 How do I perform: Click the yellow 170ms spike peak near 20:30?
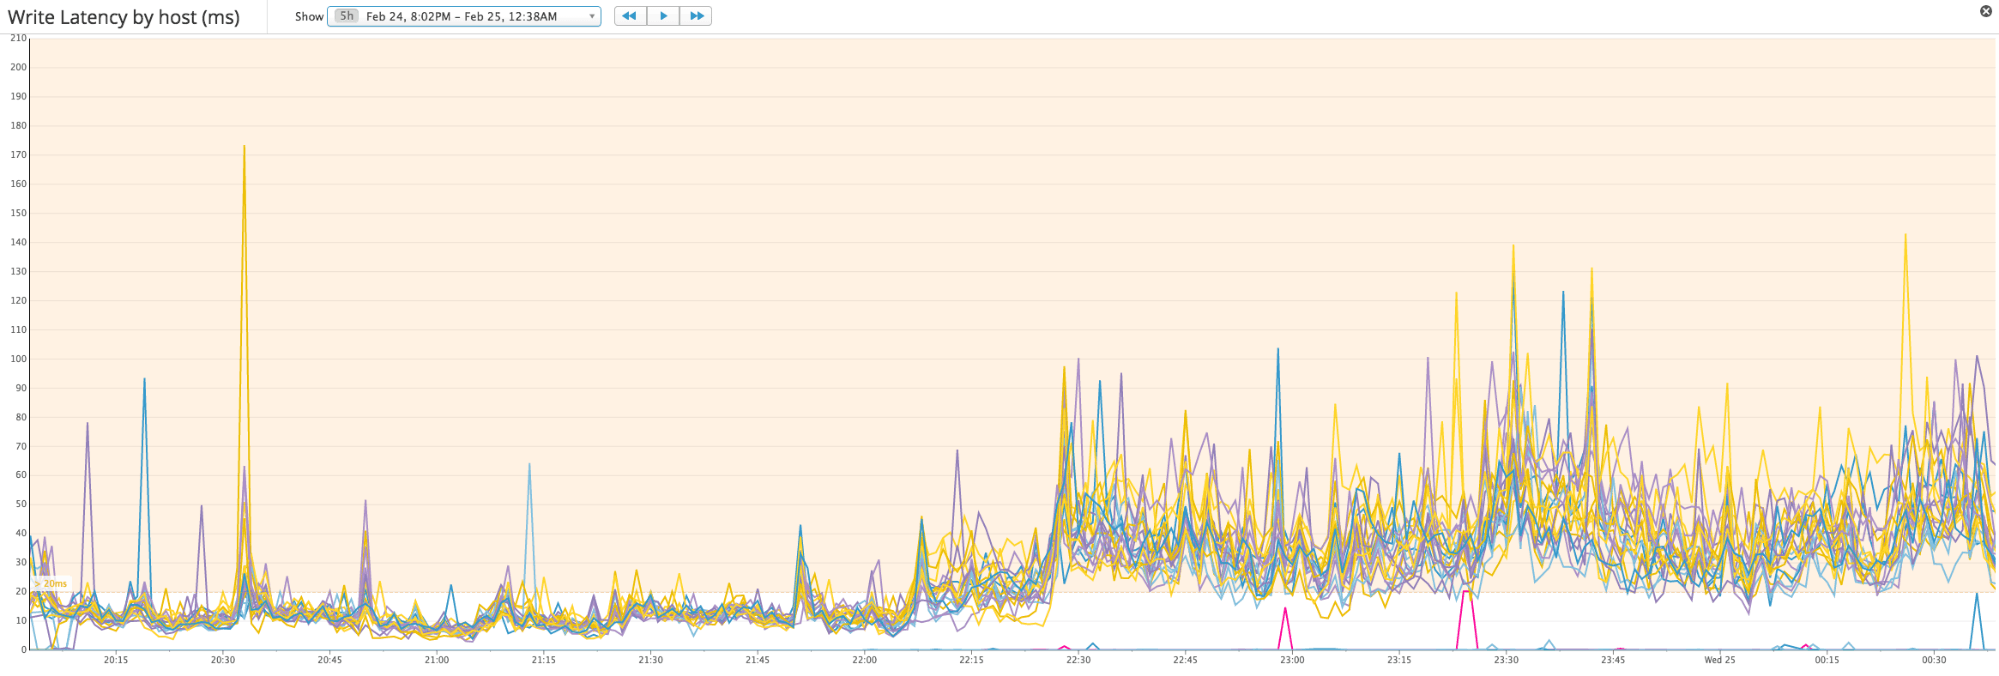tap(244, 147)
